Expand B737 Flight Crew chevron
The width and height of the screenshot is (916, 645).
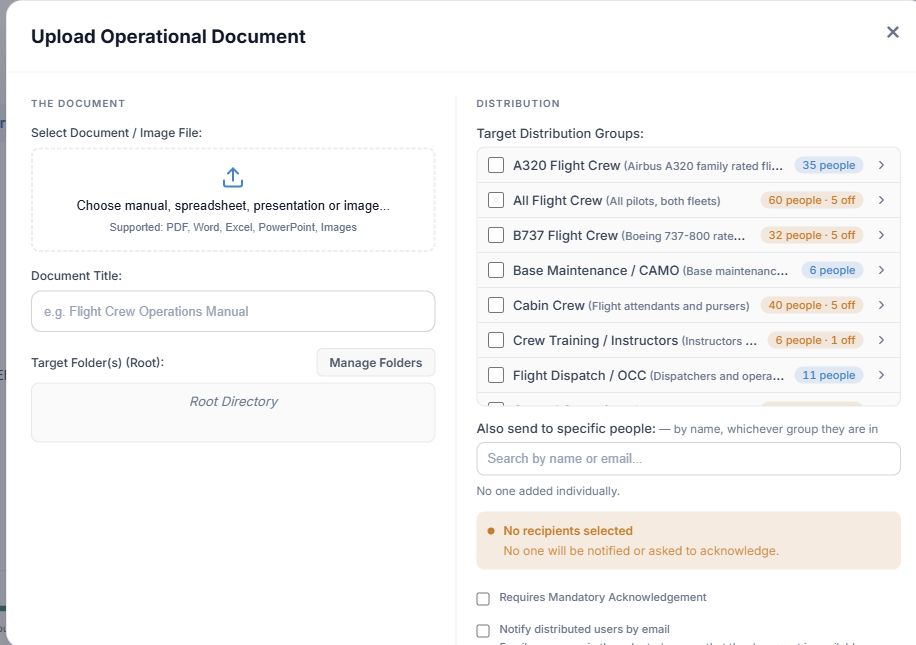(x=881, y=235)
